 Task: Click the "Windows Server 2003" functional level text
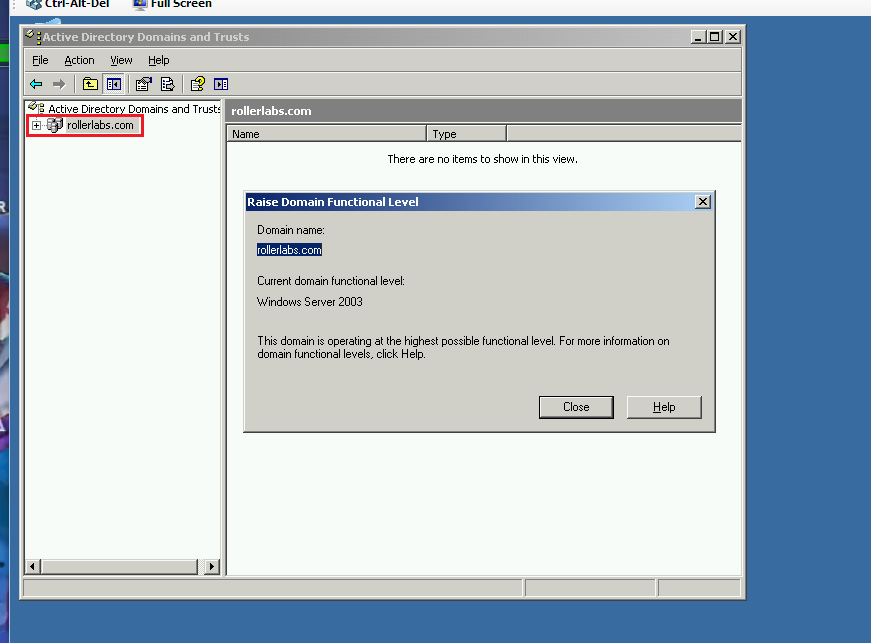click(309, 302)
